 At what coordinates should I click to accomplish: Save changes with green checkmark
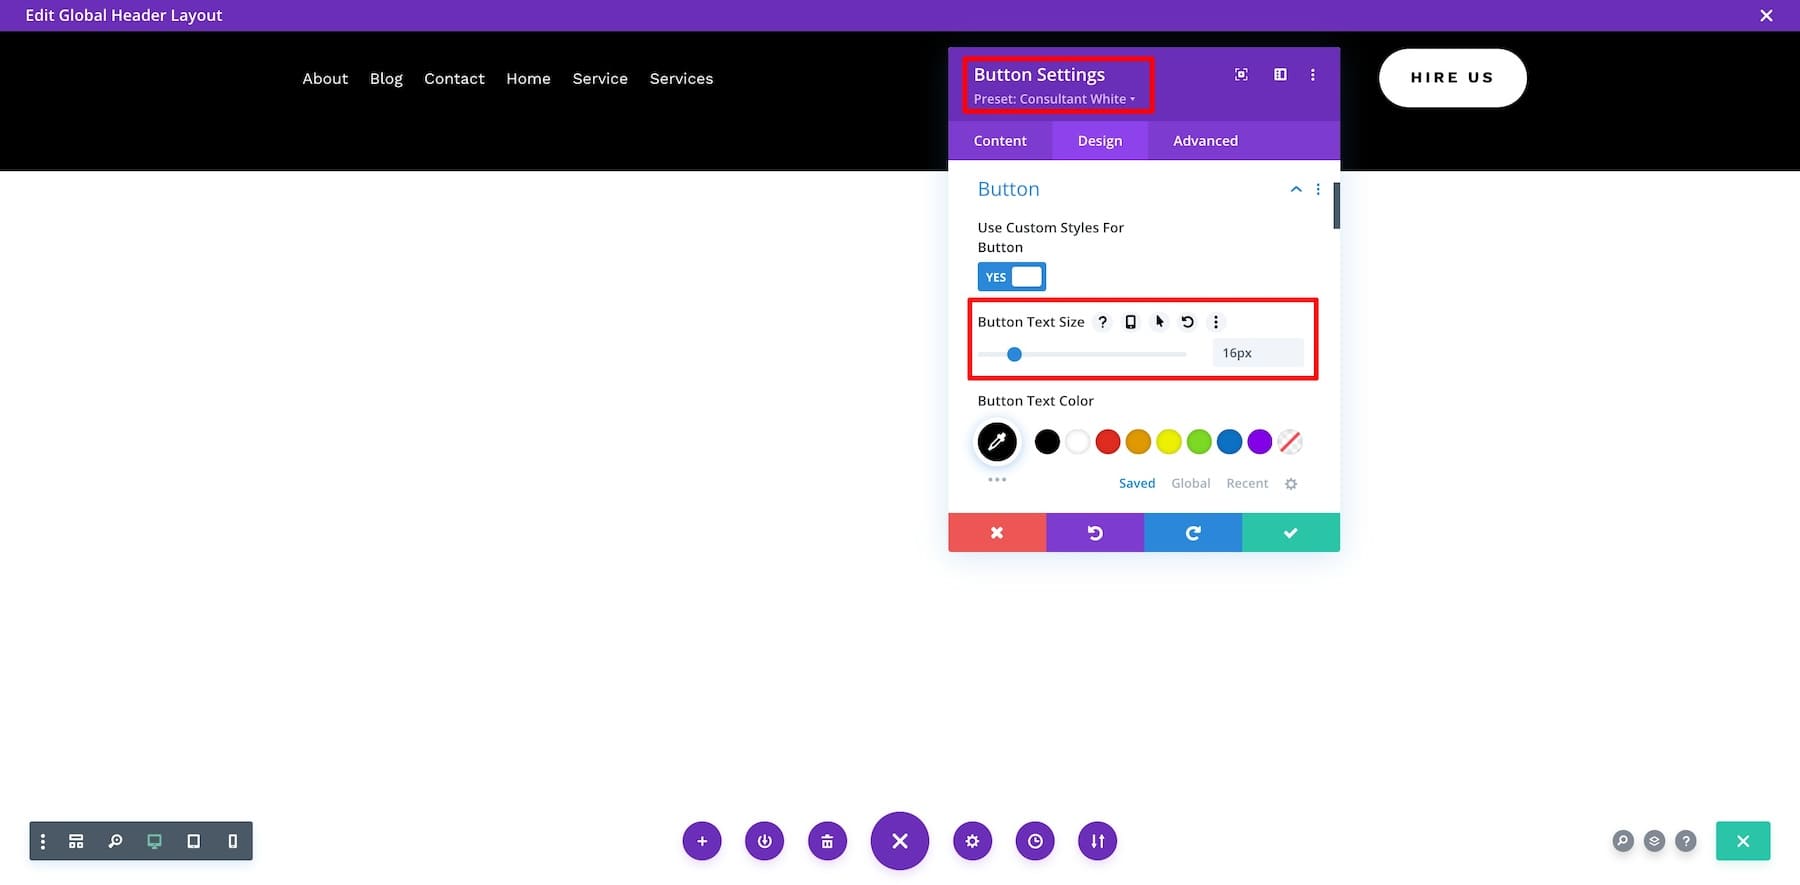coord(1291,533)
